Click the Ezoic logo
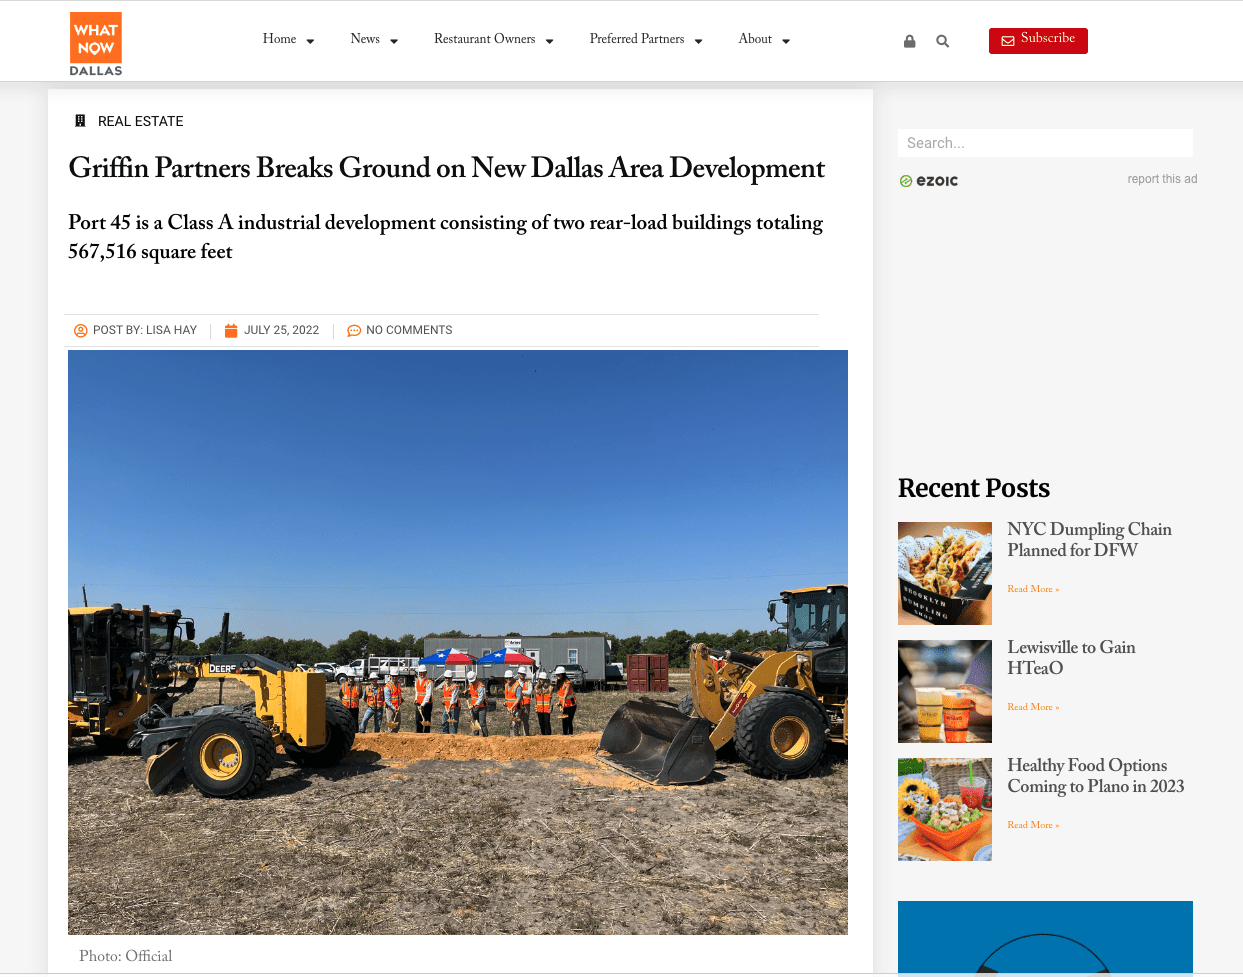Viewport: 1243px width, 977px height. 928,181
